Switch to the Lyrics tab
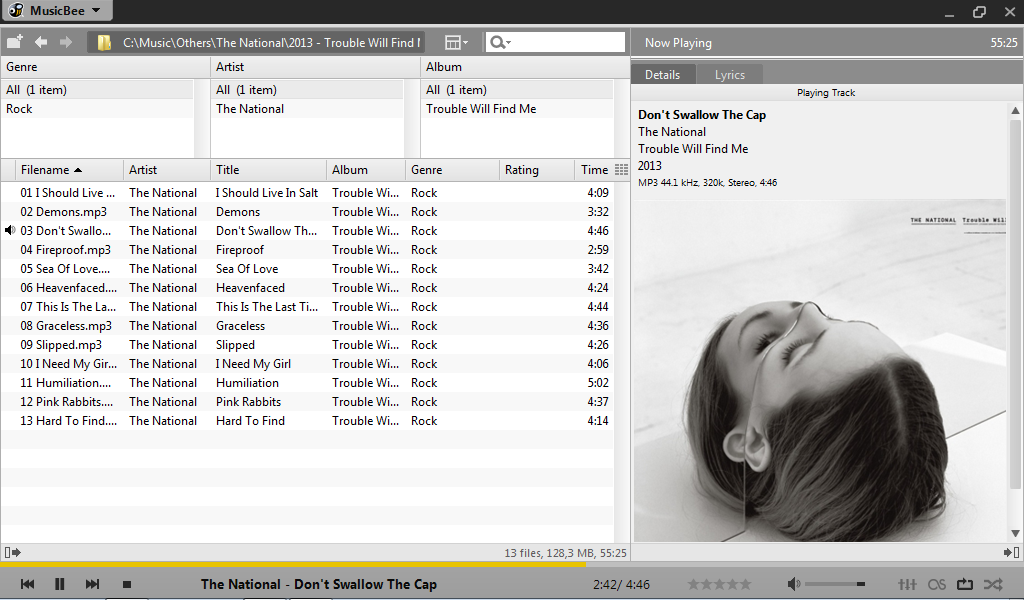 tap(729, 74)
